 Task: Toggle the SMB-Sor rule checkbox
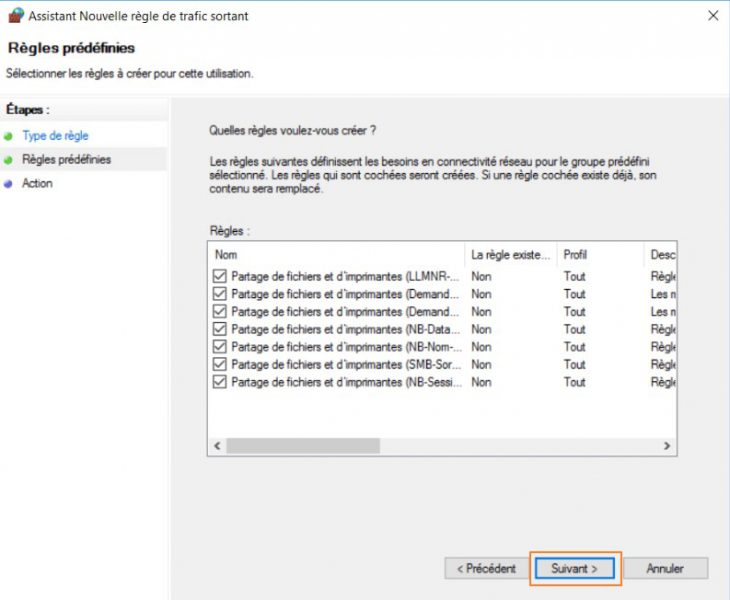[219, 364]
